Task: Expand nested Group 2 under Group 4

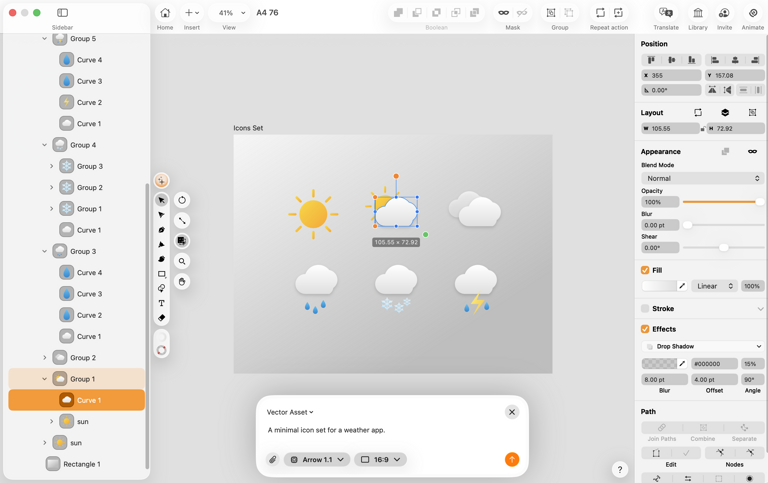Action: [x=51, y=188]
